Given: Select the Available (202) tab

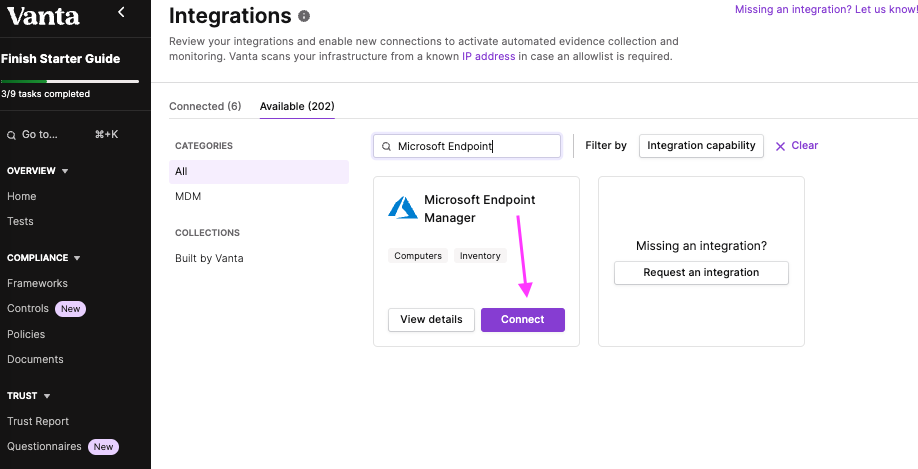Looking at the screenshot, I should pyautogui.click(x=297, y=106).
